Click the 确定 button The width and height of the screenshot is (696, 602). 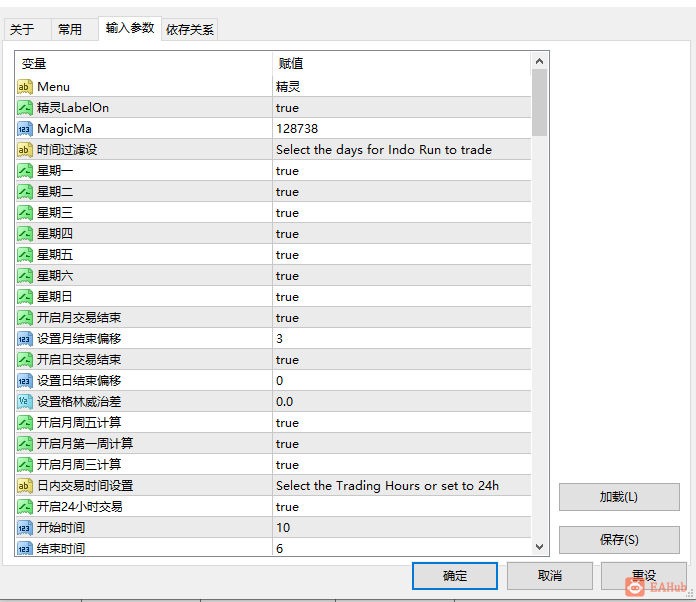[455, 576]
